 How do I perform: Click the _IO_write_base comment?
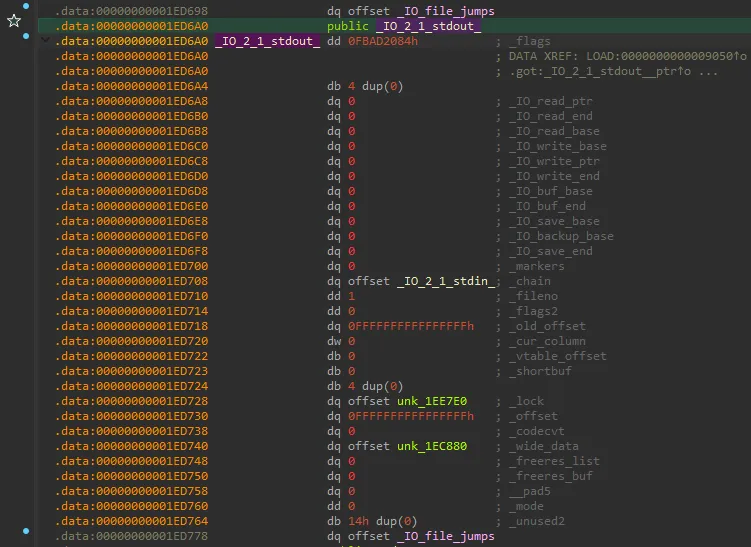pyautogui.click(x=558, y=146)
